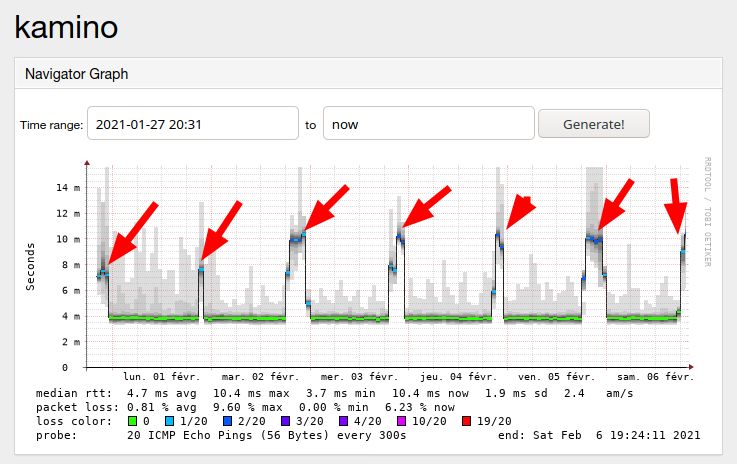The image size is (737, 464).
Task: Focus the start time field showing 2021-01-27 20:31
Action: (x=193, y=125)
